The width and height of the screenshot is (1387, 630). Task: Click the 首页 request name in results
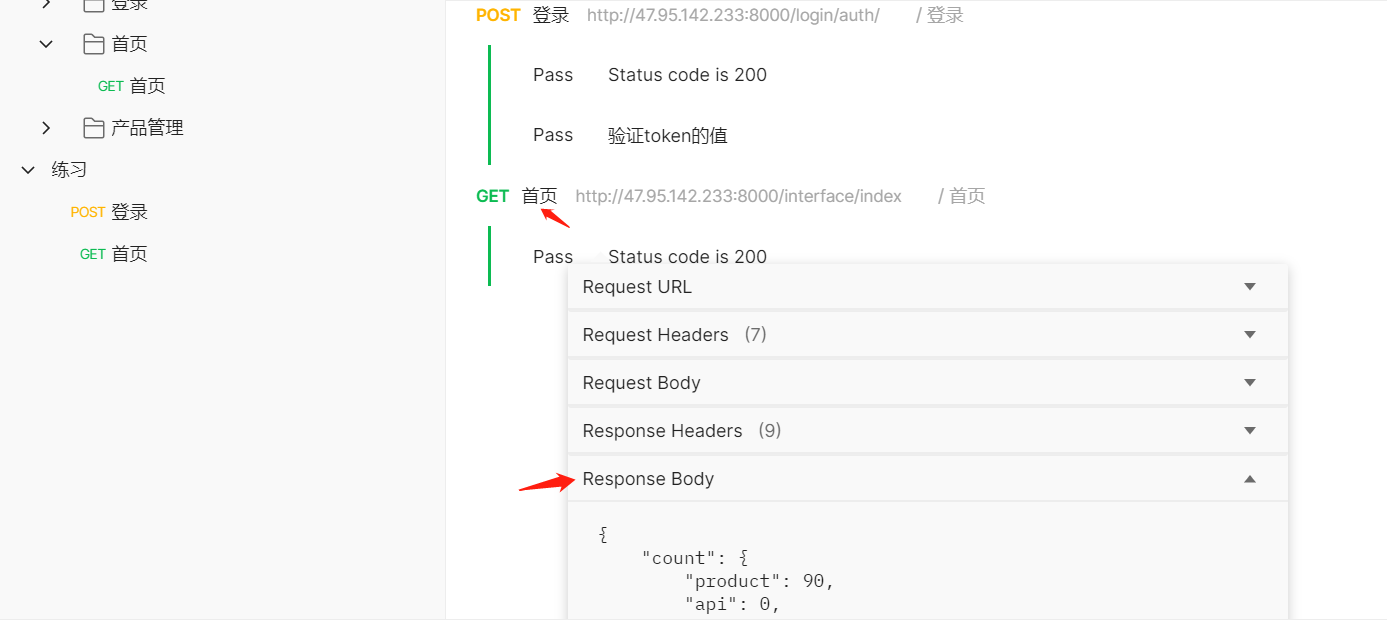click(539, 196)
